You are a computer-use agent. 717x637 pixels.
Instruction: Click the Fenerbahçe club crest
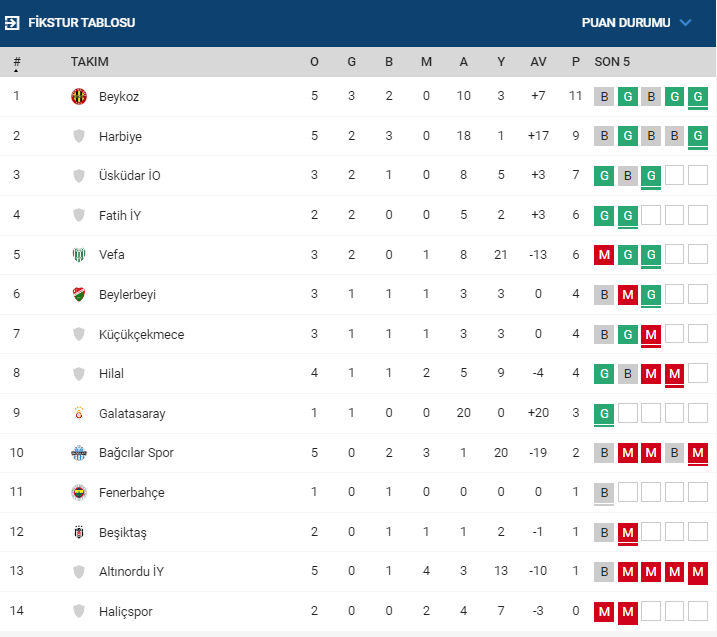click(x=79, y=493)
